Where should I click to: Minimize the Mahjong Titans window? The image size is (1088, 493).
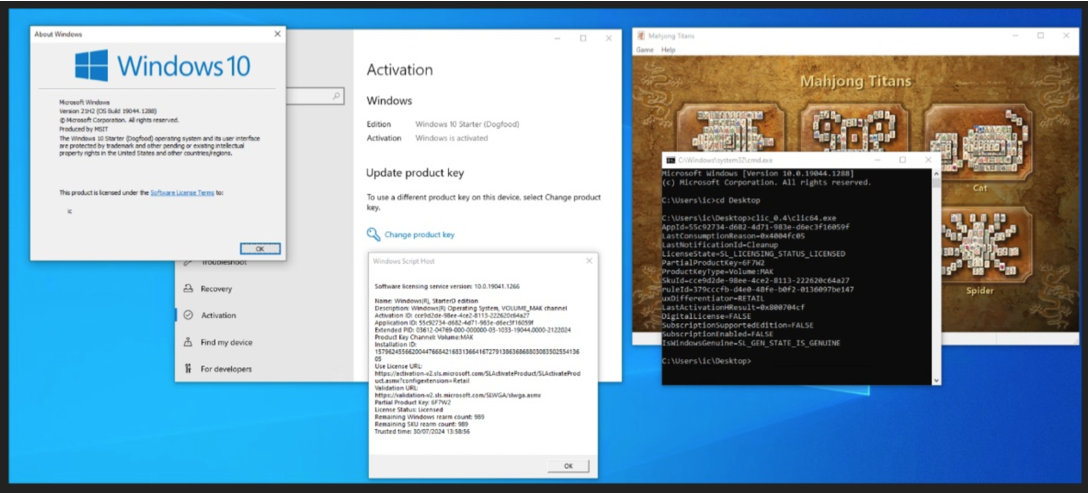tap(1013, 36)
